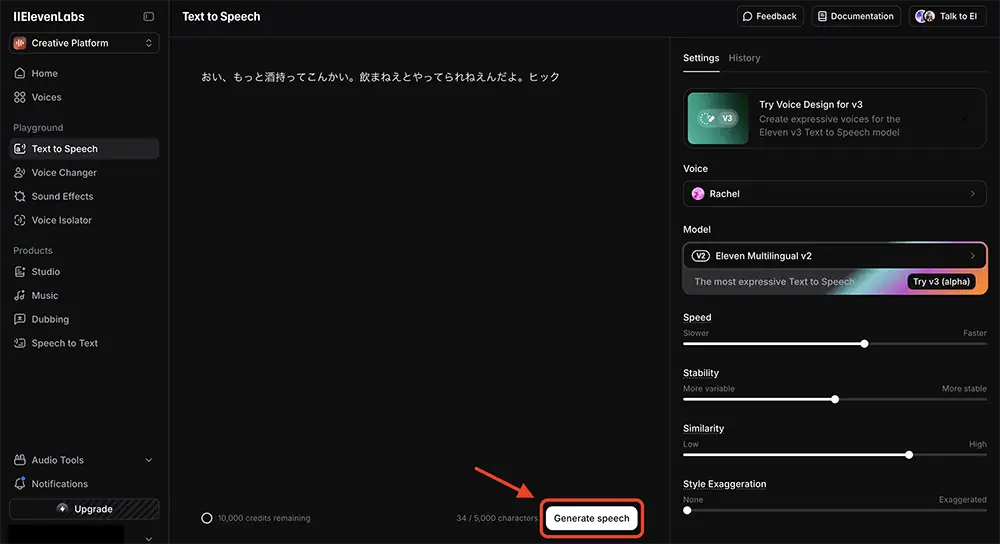The image size is (1000, 544).
Task: Adjust the Style Exaggeration slider handle
Action: (x=687, y=510)
